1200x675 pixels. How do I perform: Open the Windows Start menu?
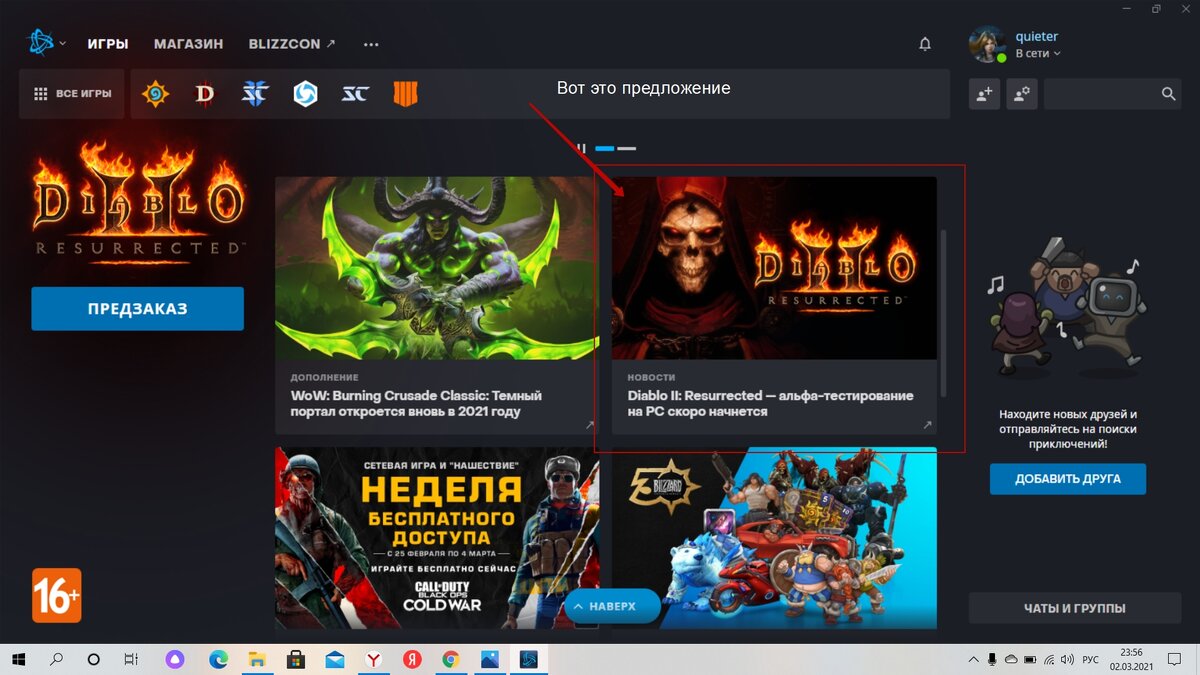click(19, 660)
